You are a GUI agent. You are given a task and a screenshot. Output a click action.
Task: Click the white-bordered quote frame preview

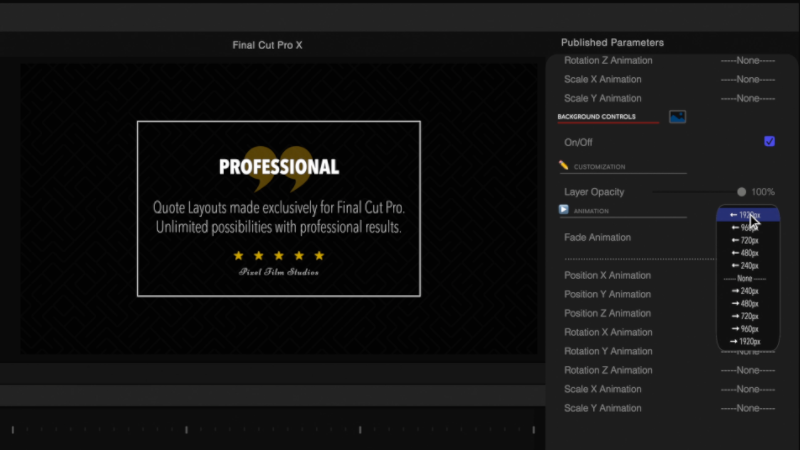pyautogui.click(x=279, y=209)
